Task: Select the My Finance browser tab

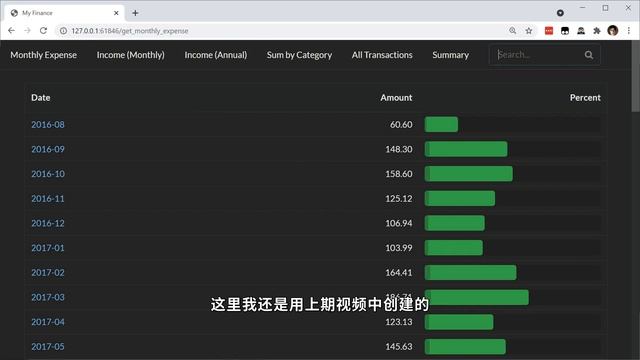Action: [x=64, y=13]
